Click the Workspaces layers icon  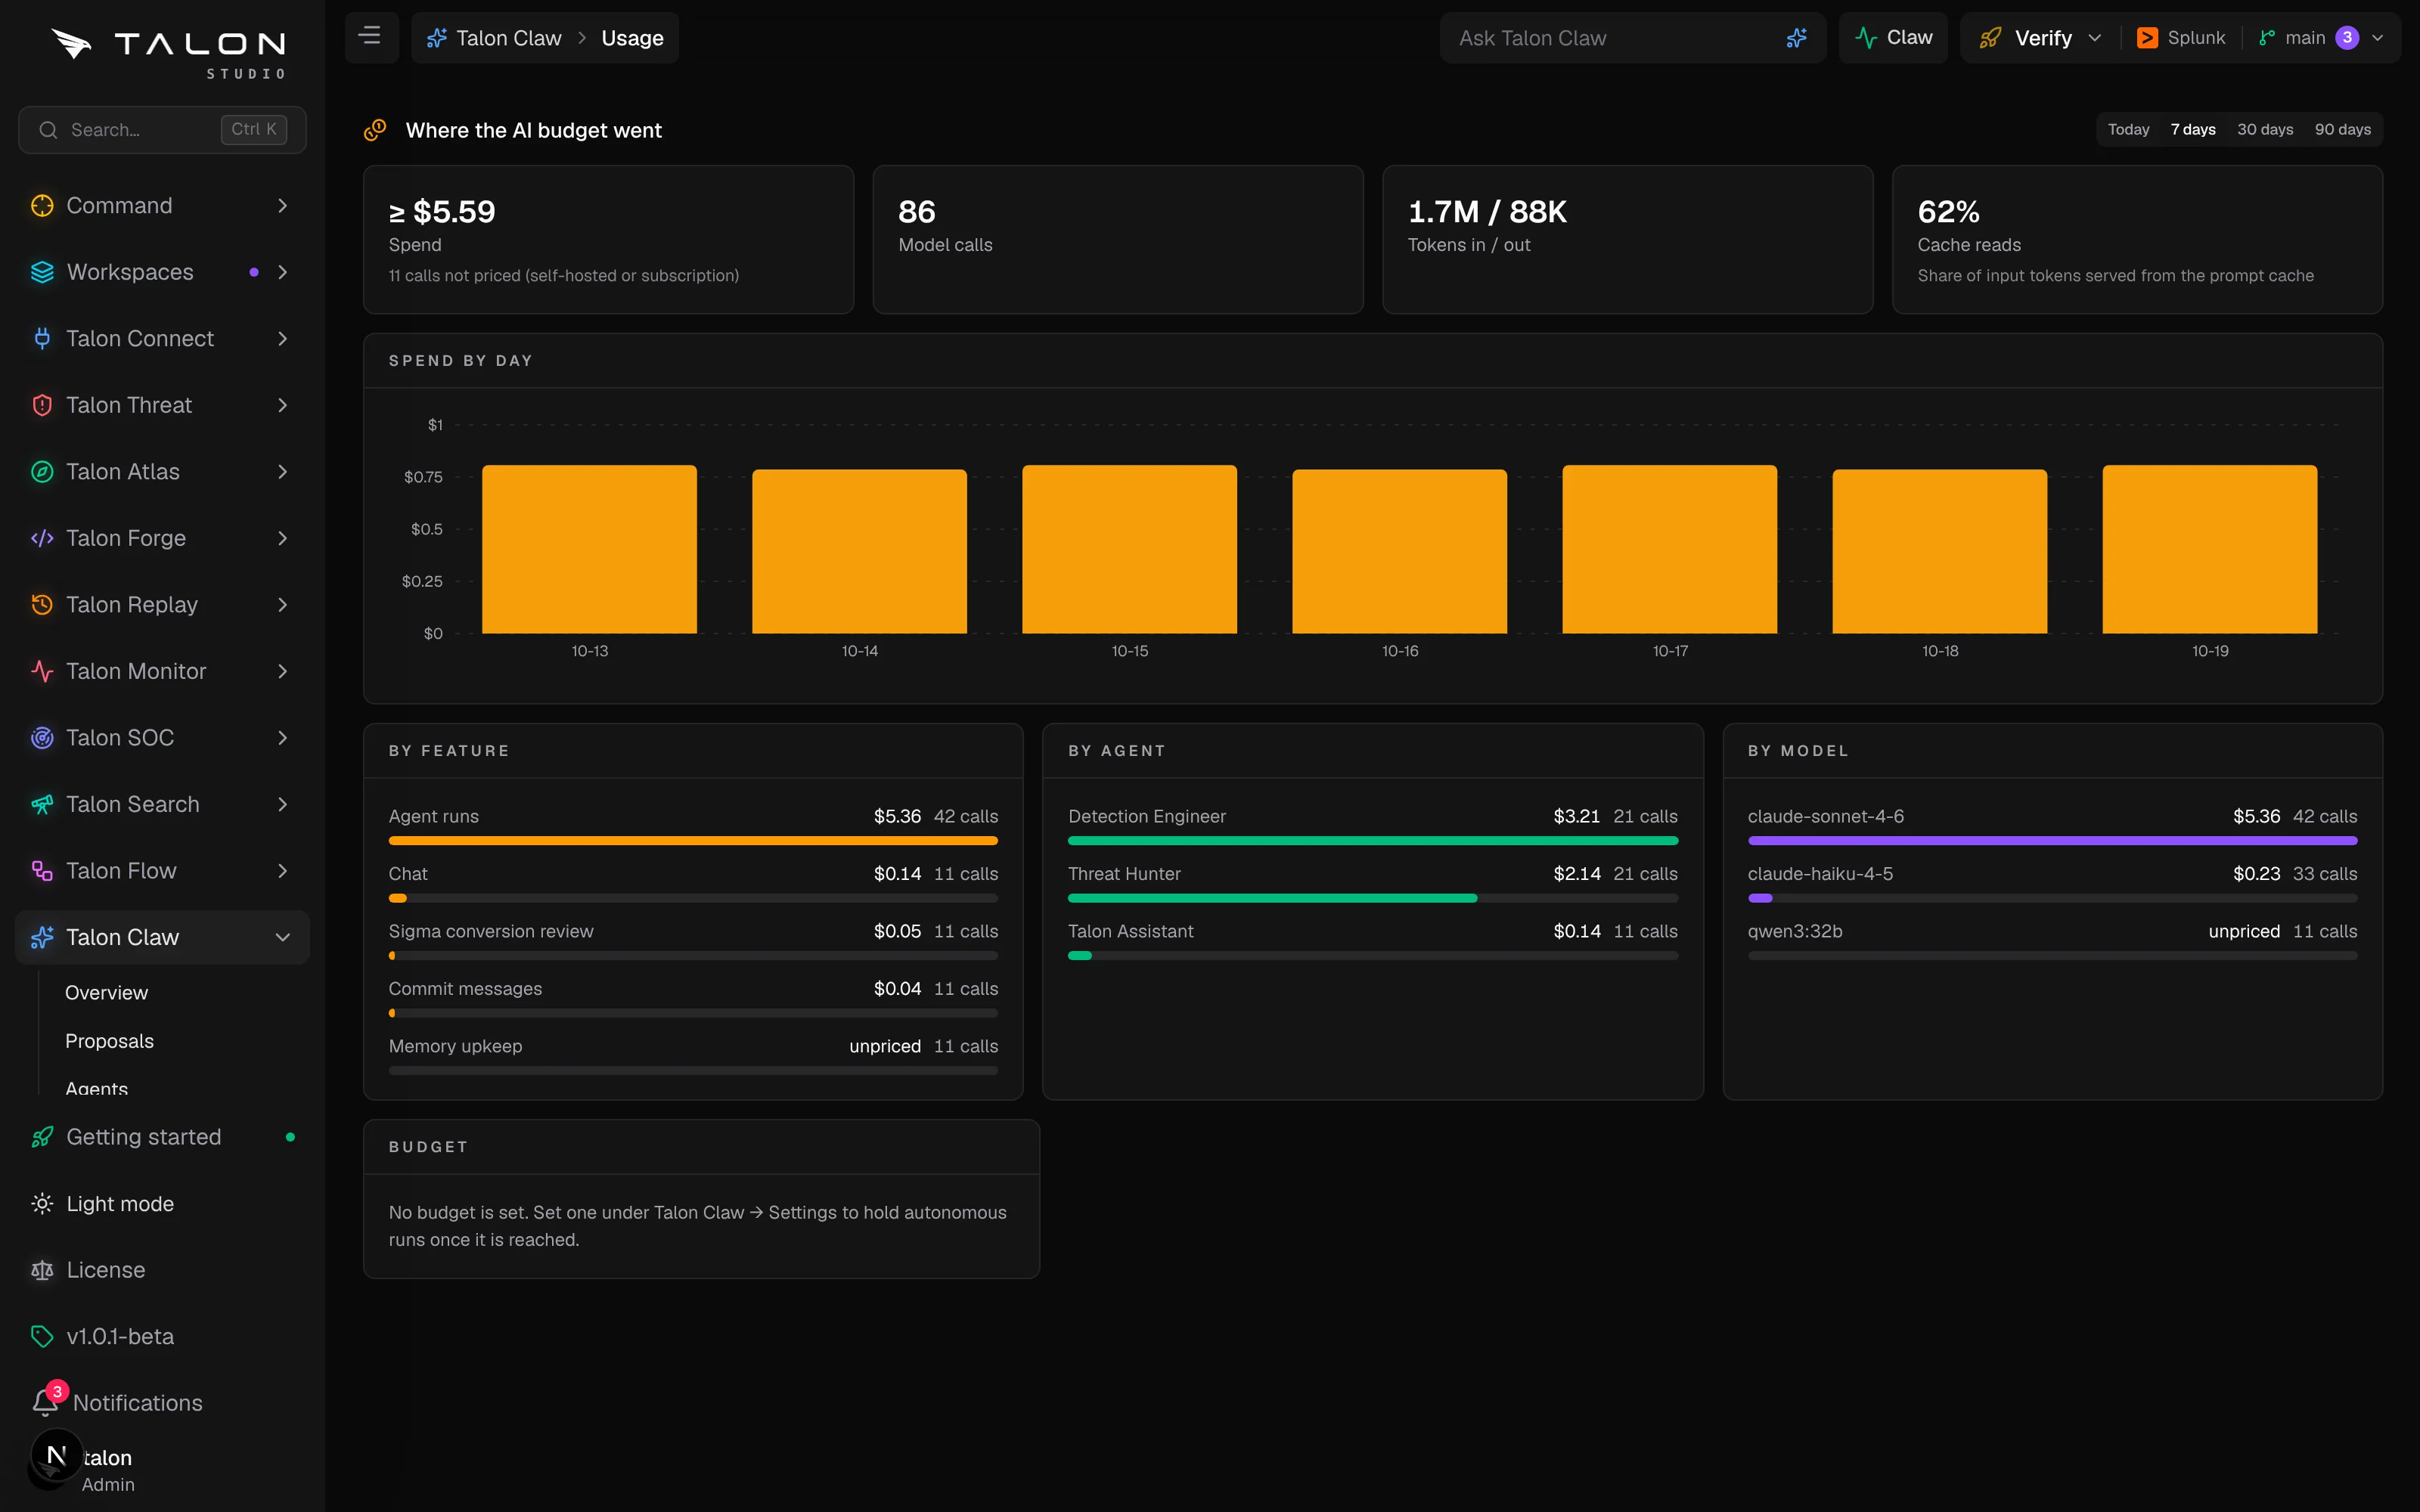pyautogui.click(x=42, y=272)
